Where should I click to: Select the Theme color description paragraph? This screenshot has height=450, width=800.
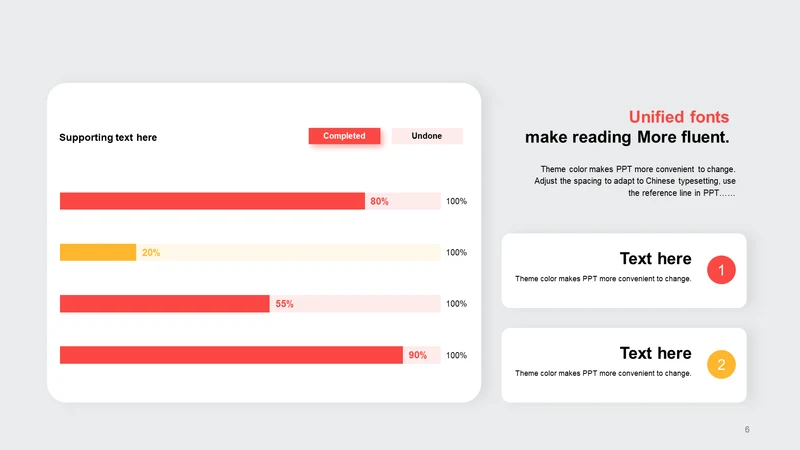635,181
